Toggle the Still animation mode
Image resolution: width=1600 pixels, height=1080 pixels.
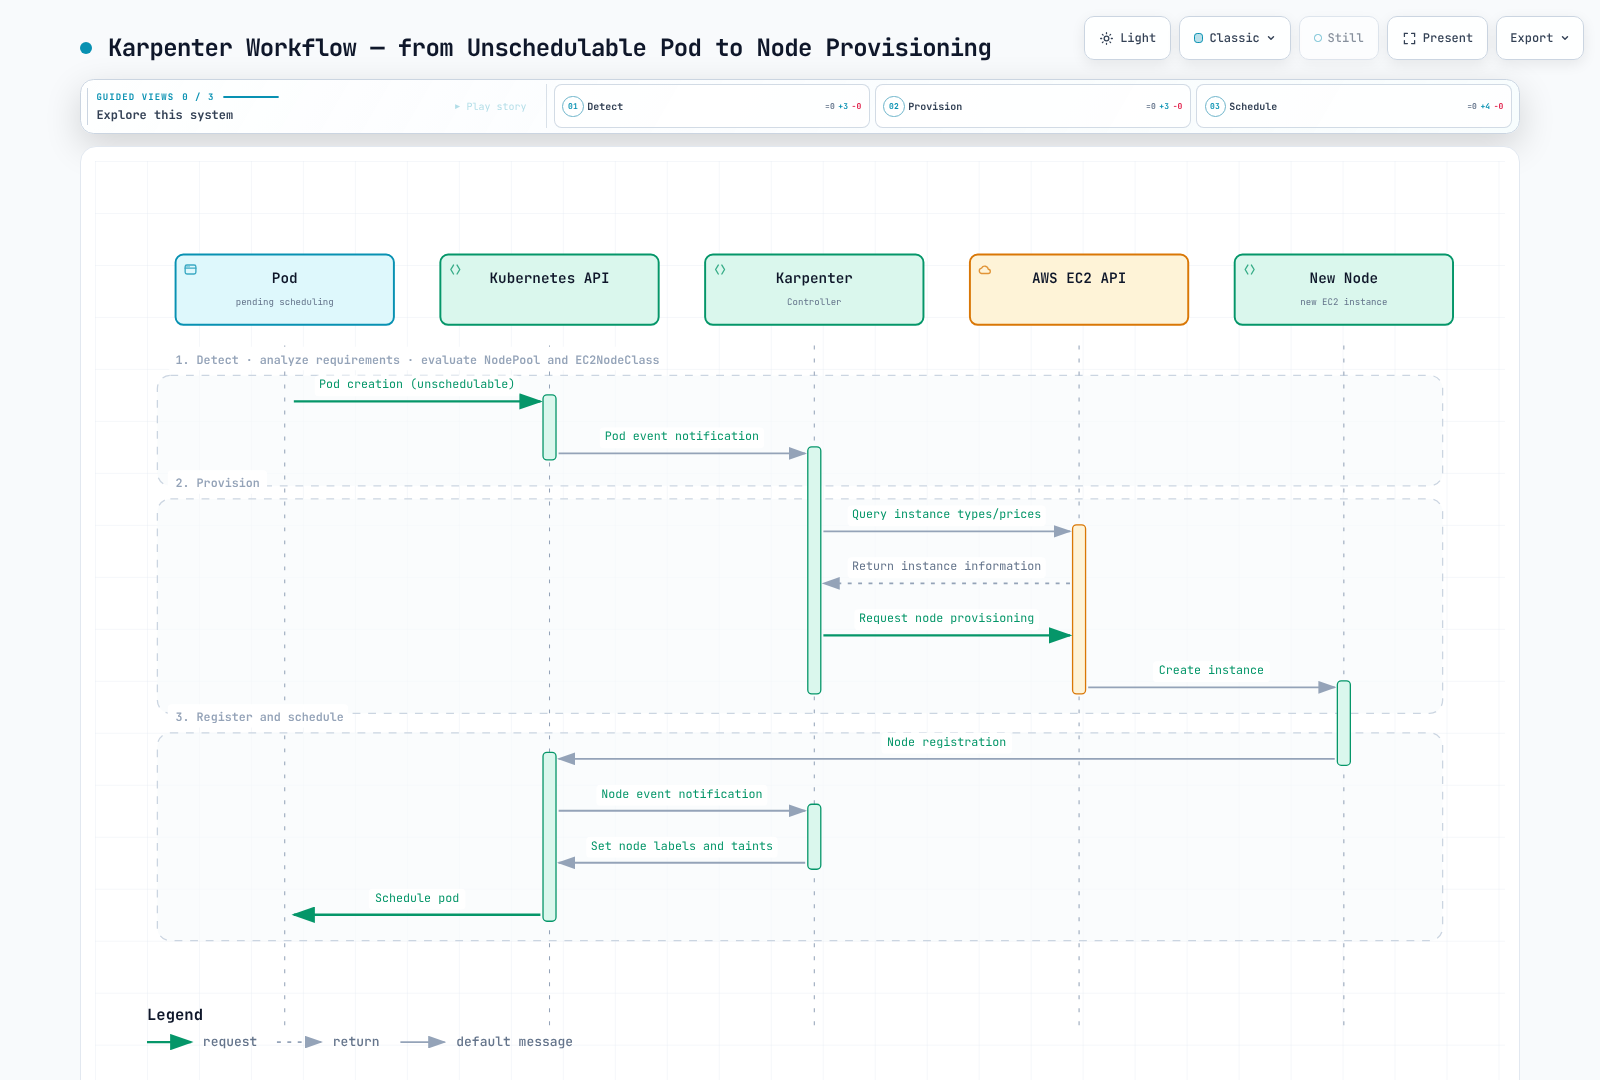(1338, 38)
